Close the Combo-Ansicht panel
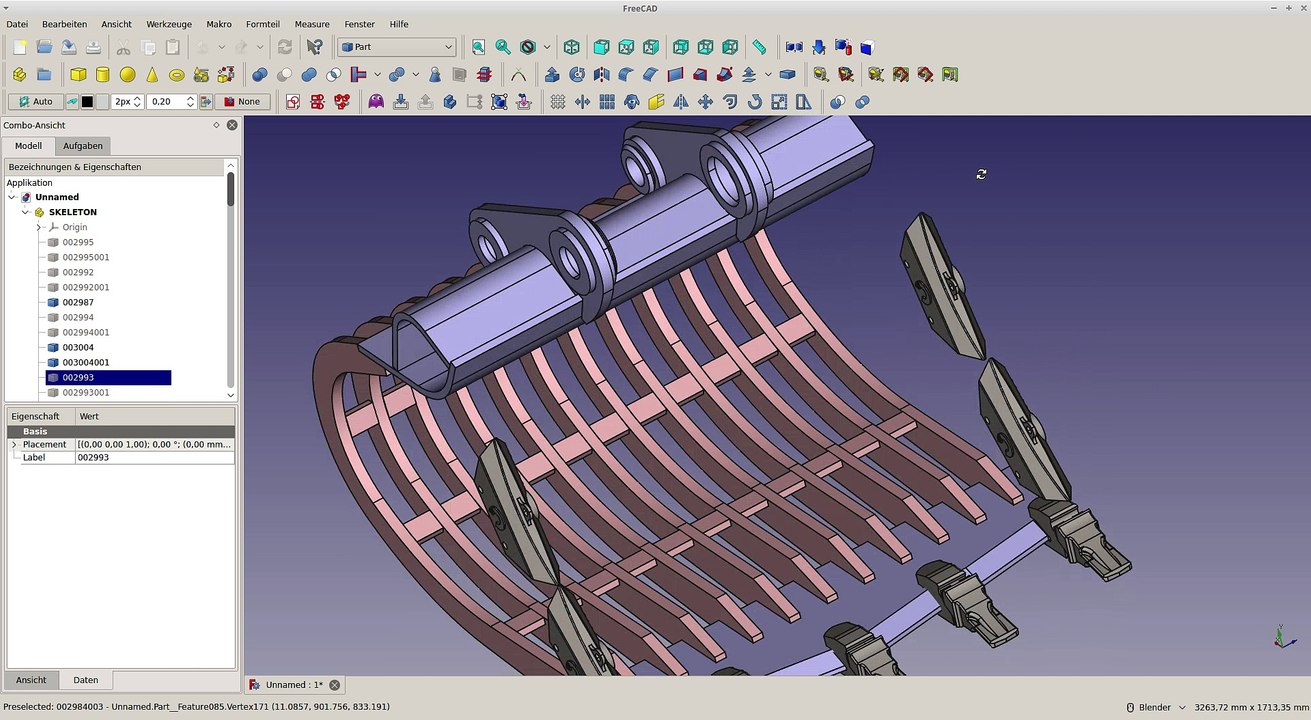The width and height of the screenshot is (1311, 720). coord(232,125)
